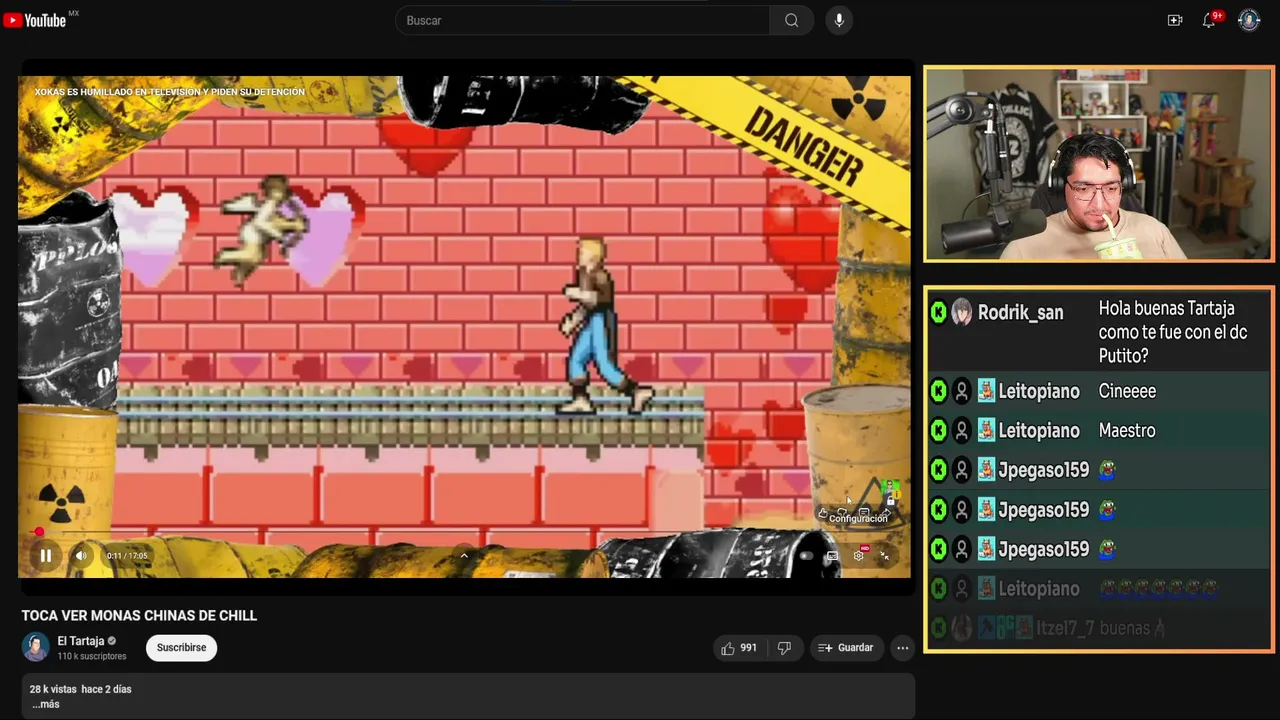
Task: Click the video title TOCA VER MONAS CHINAS DE CHILL
Action: tap(139, 616)
